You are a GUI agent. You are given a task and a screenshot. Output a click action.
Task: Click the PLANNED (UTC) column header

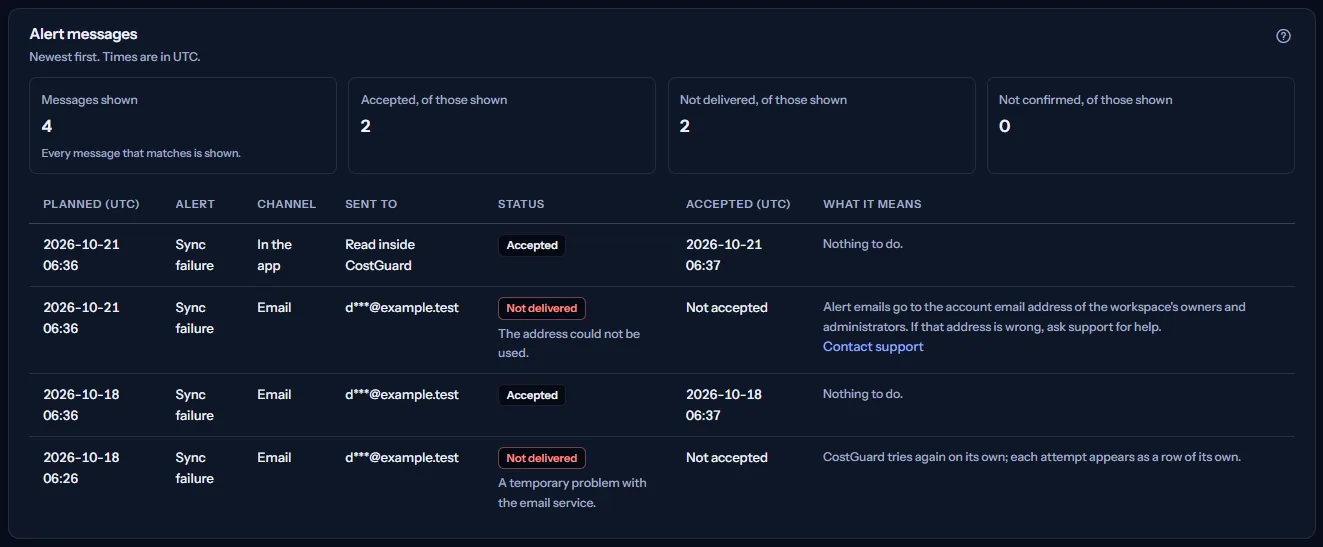pyautogui.click(x=91, y=204)
